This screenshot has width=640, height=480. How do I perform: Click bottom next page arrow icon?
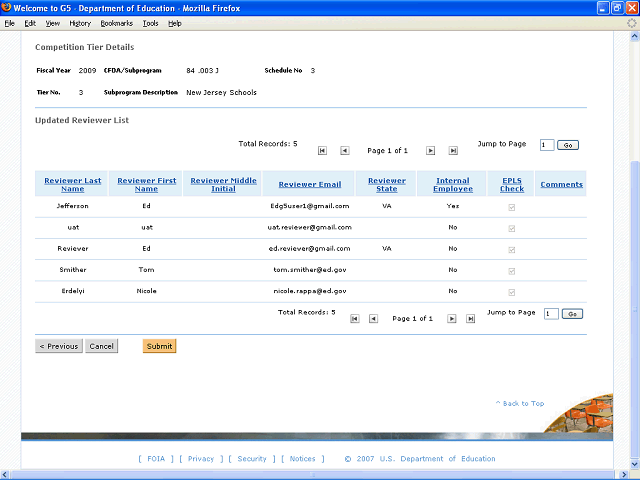point(452,319)
